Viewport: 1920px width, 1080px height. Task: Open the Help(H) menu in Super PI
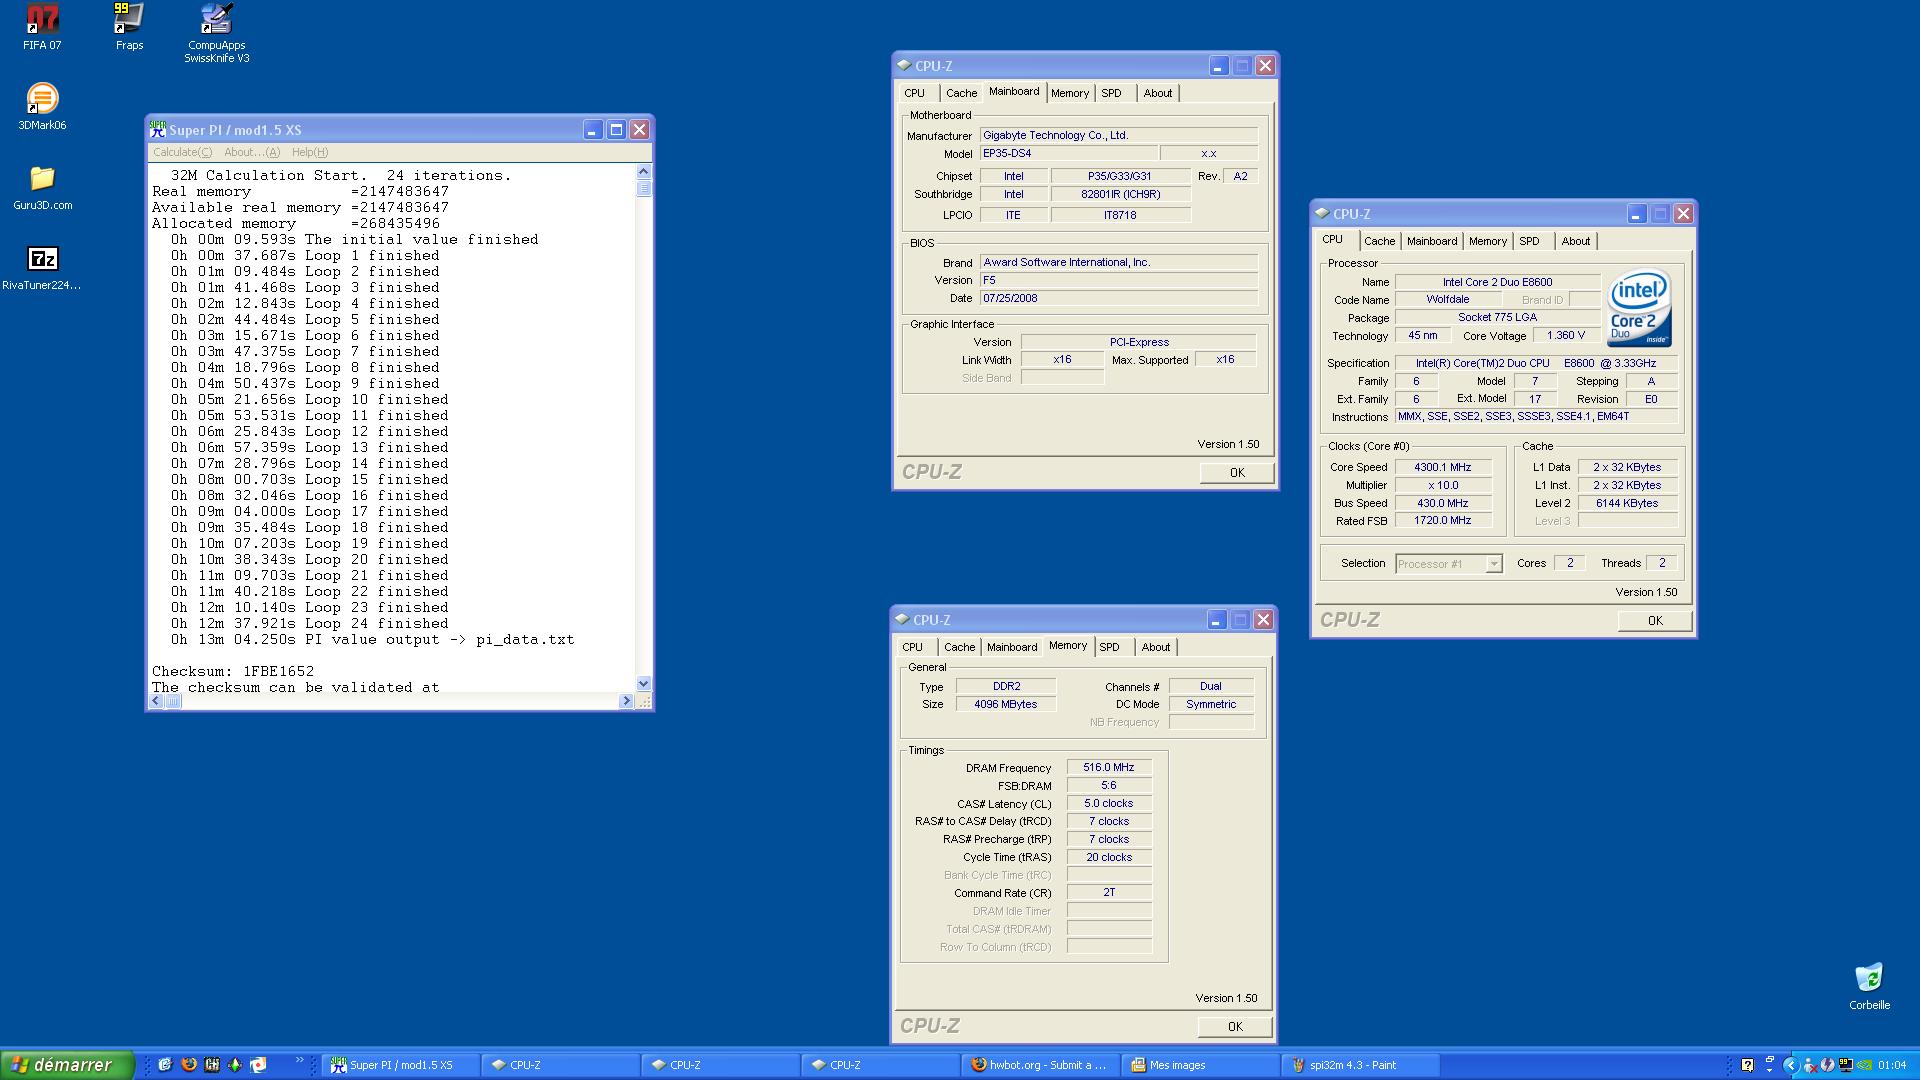point(309,152)
